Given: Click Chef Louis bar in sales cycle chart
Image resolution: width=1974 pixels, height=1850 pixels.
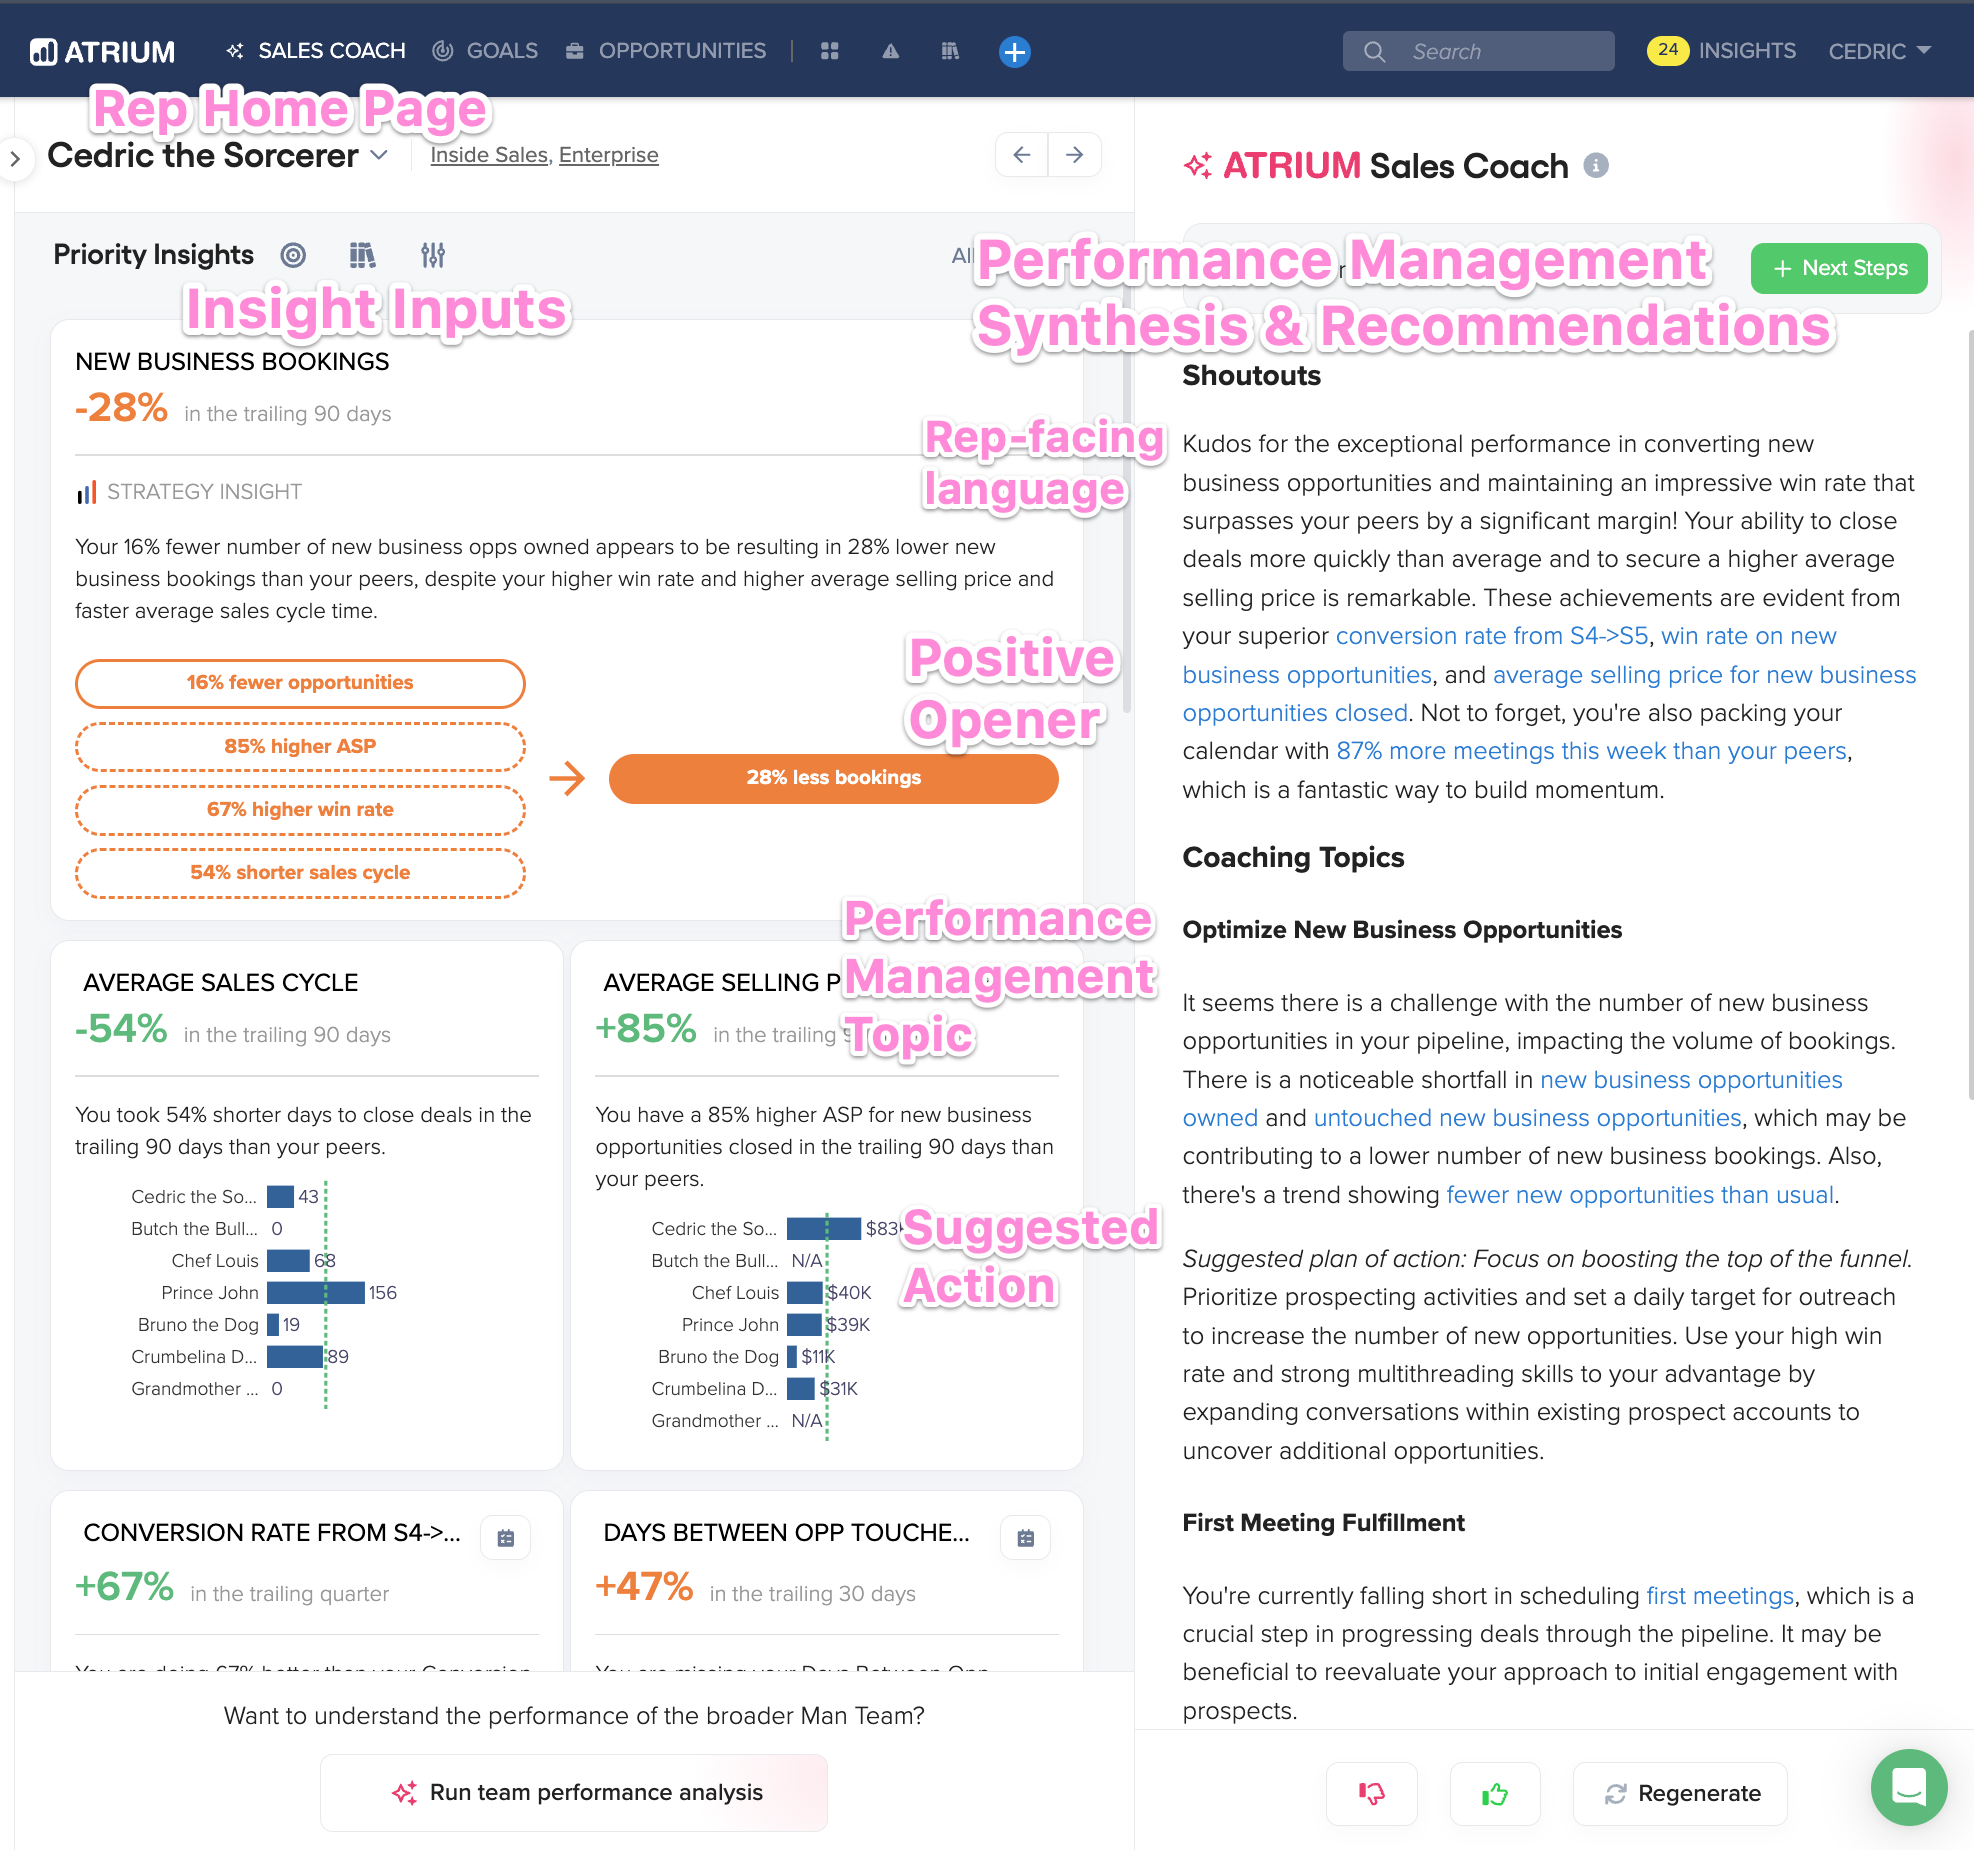Looking at the screenshot, I should click(288, 1261).
